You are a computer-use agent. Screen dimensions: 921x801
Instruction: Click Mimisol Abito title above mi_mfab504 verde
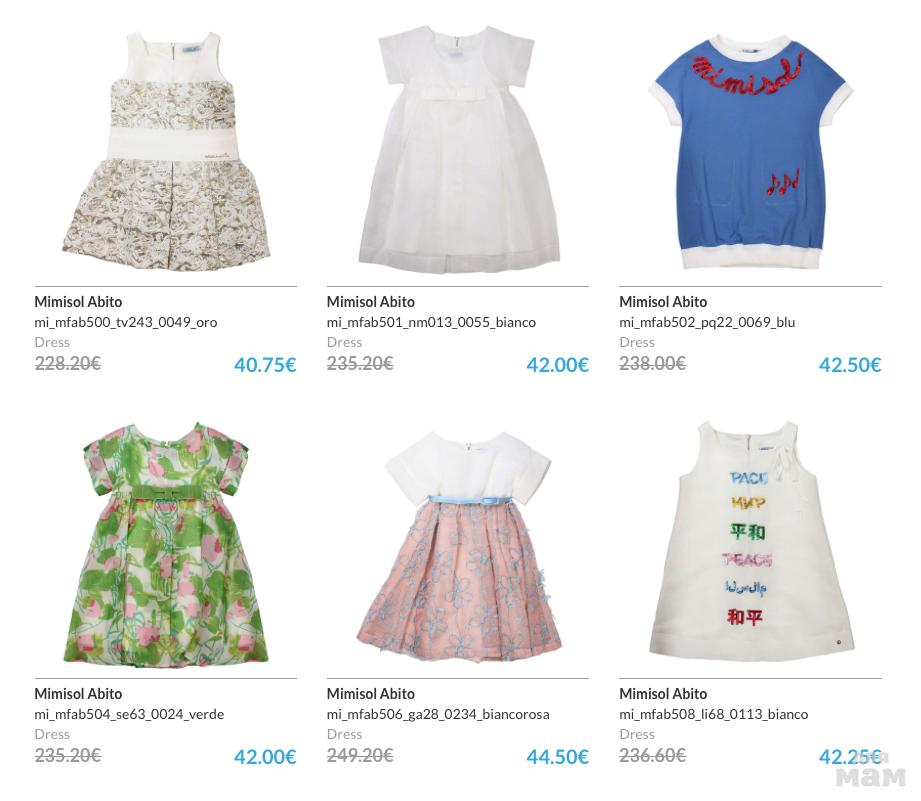[x=78, y=694]
